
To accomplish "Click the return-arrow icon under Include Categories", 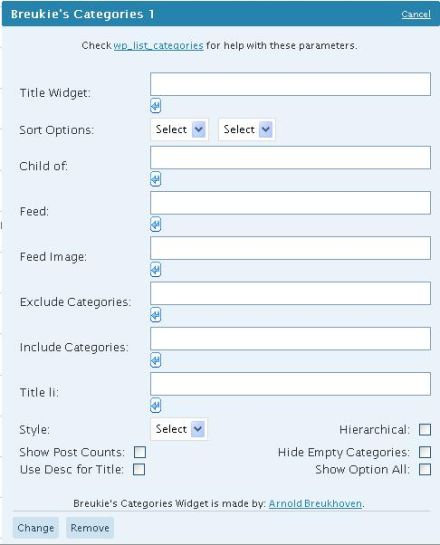I will [x=155, y=360].
